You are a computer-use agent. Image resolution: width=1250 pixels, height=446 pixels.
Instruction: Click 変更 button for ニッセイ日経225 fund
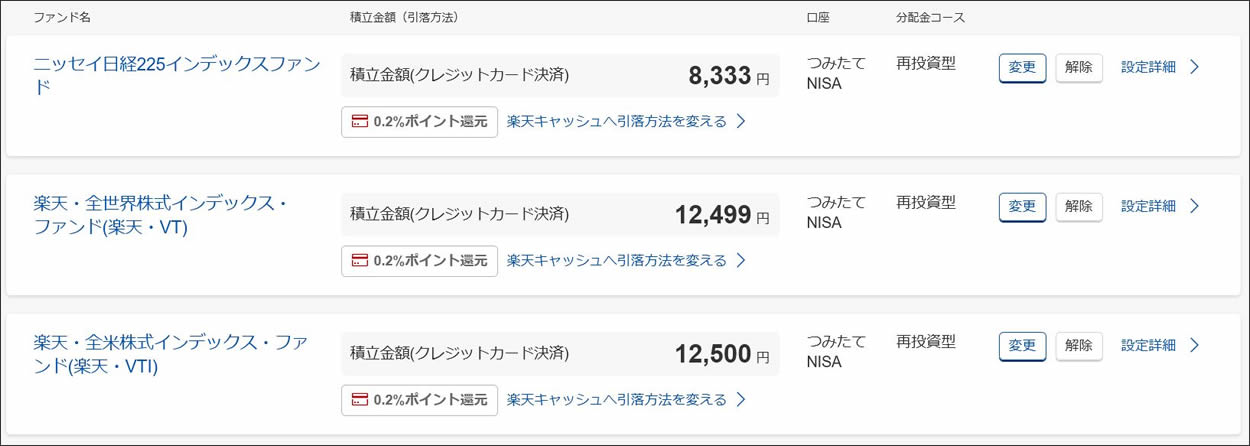point(1022,68)
